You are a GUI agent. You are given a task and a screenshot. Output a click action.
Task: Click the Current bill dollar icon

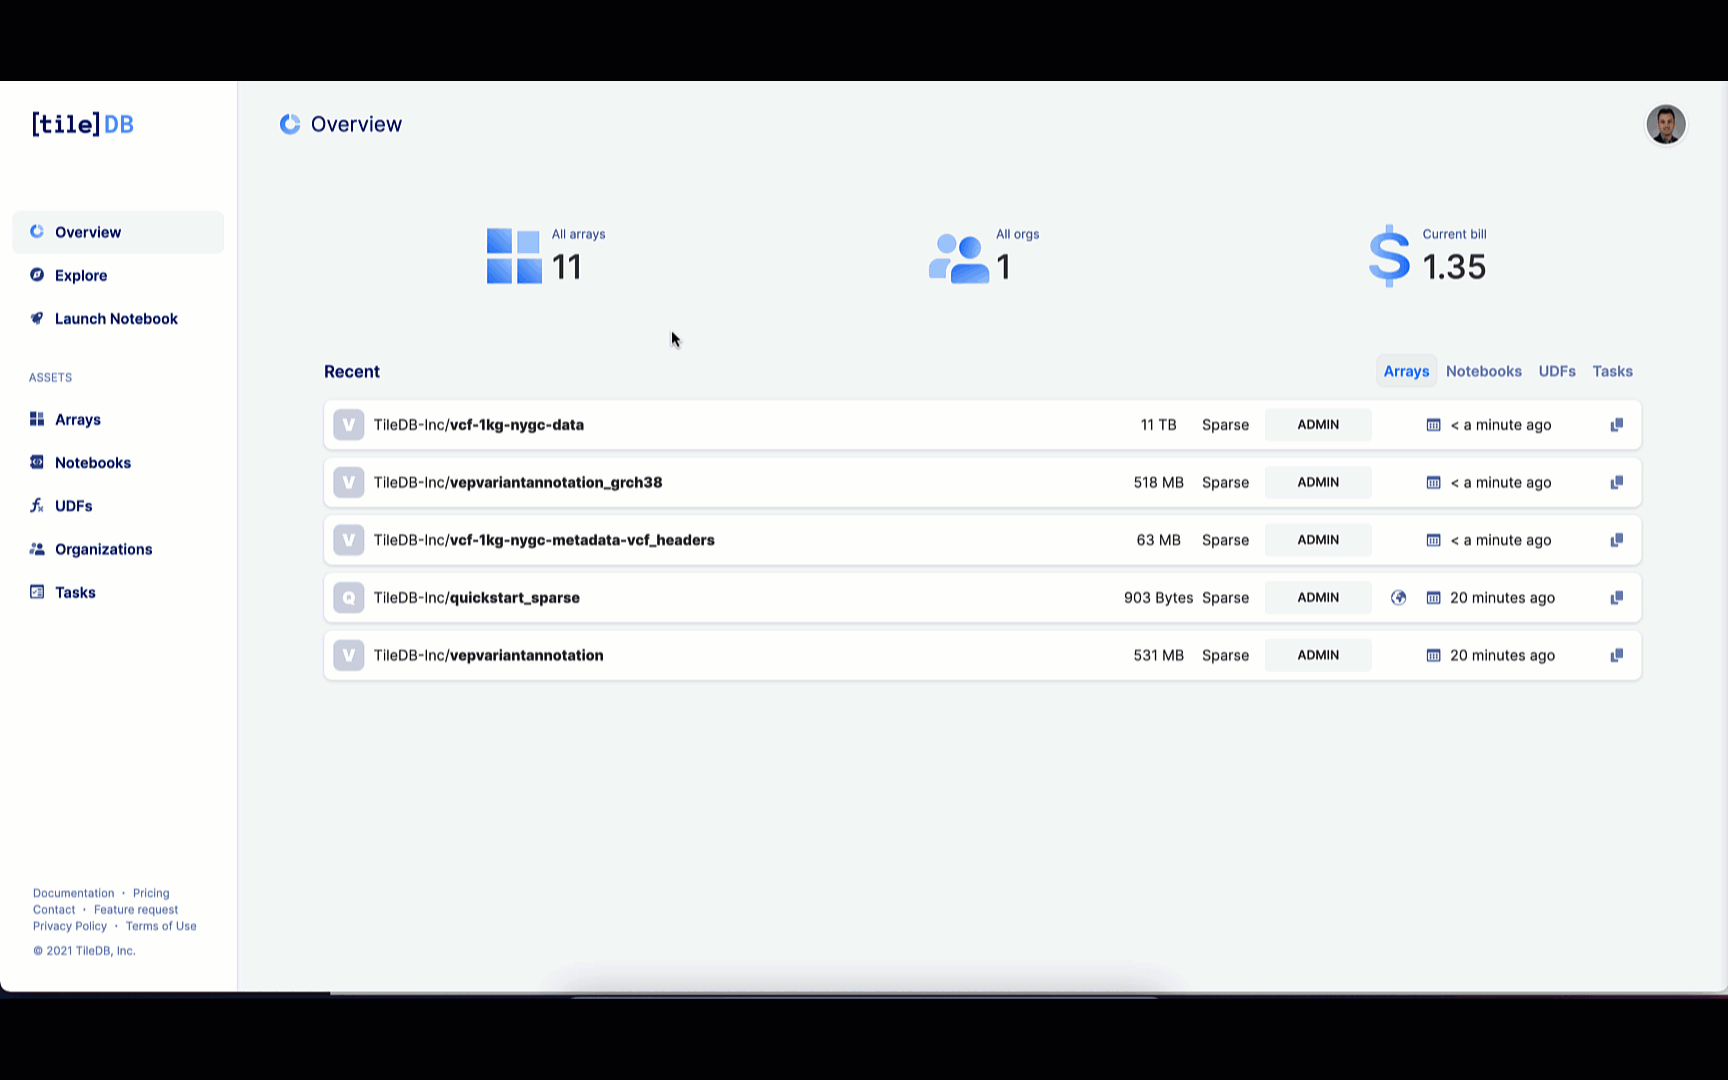[1389, 256]
